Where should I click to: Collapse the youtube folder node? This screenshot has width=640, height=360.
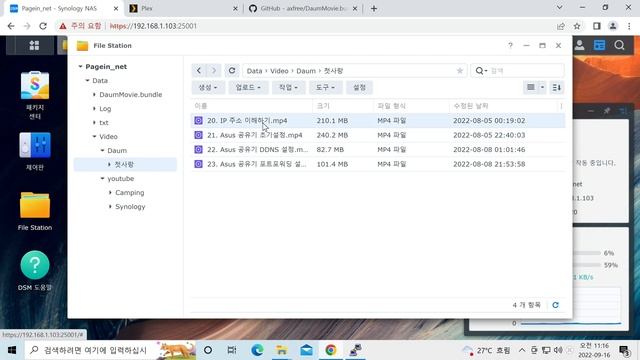pos(102,178)
